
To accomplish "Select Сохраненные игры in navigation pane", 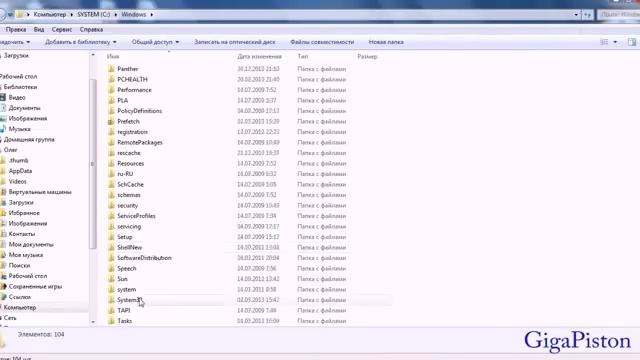I will point(35,287).
